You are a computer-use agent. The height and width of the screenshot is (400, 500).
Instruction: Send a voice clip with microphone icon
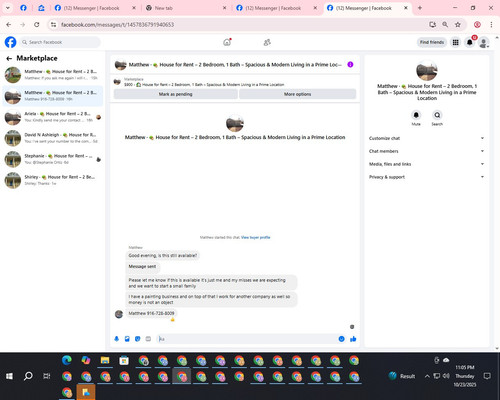[x=117, y=339]
